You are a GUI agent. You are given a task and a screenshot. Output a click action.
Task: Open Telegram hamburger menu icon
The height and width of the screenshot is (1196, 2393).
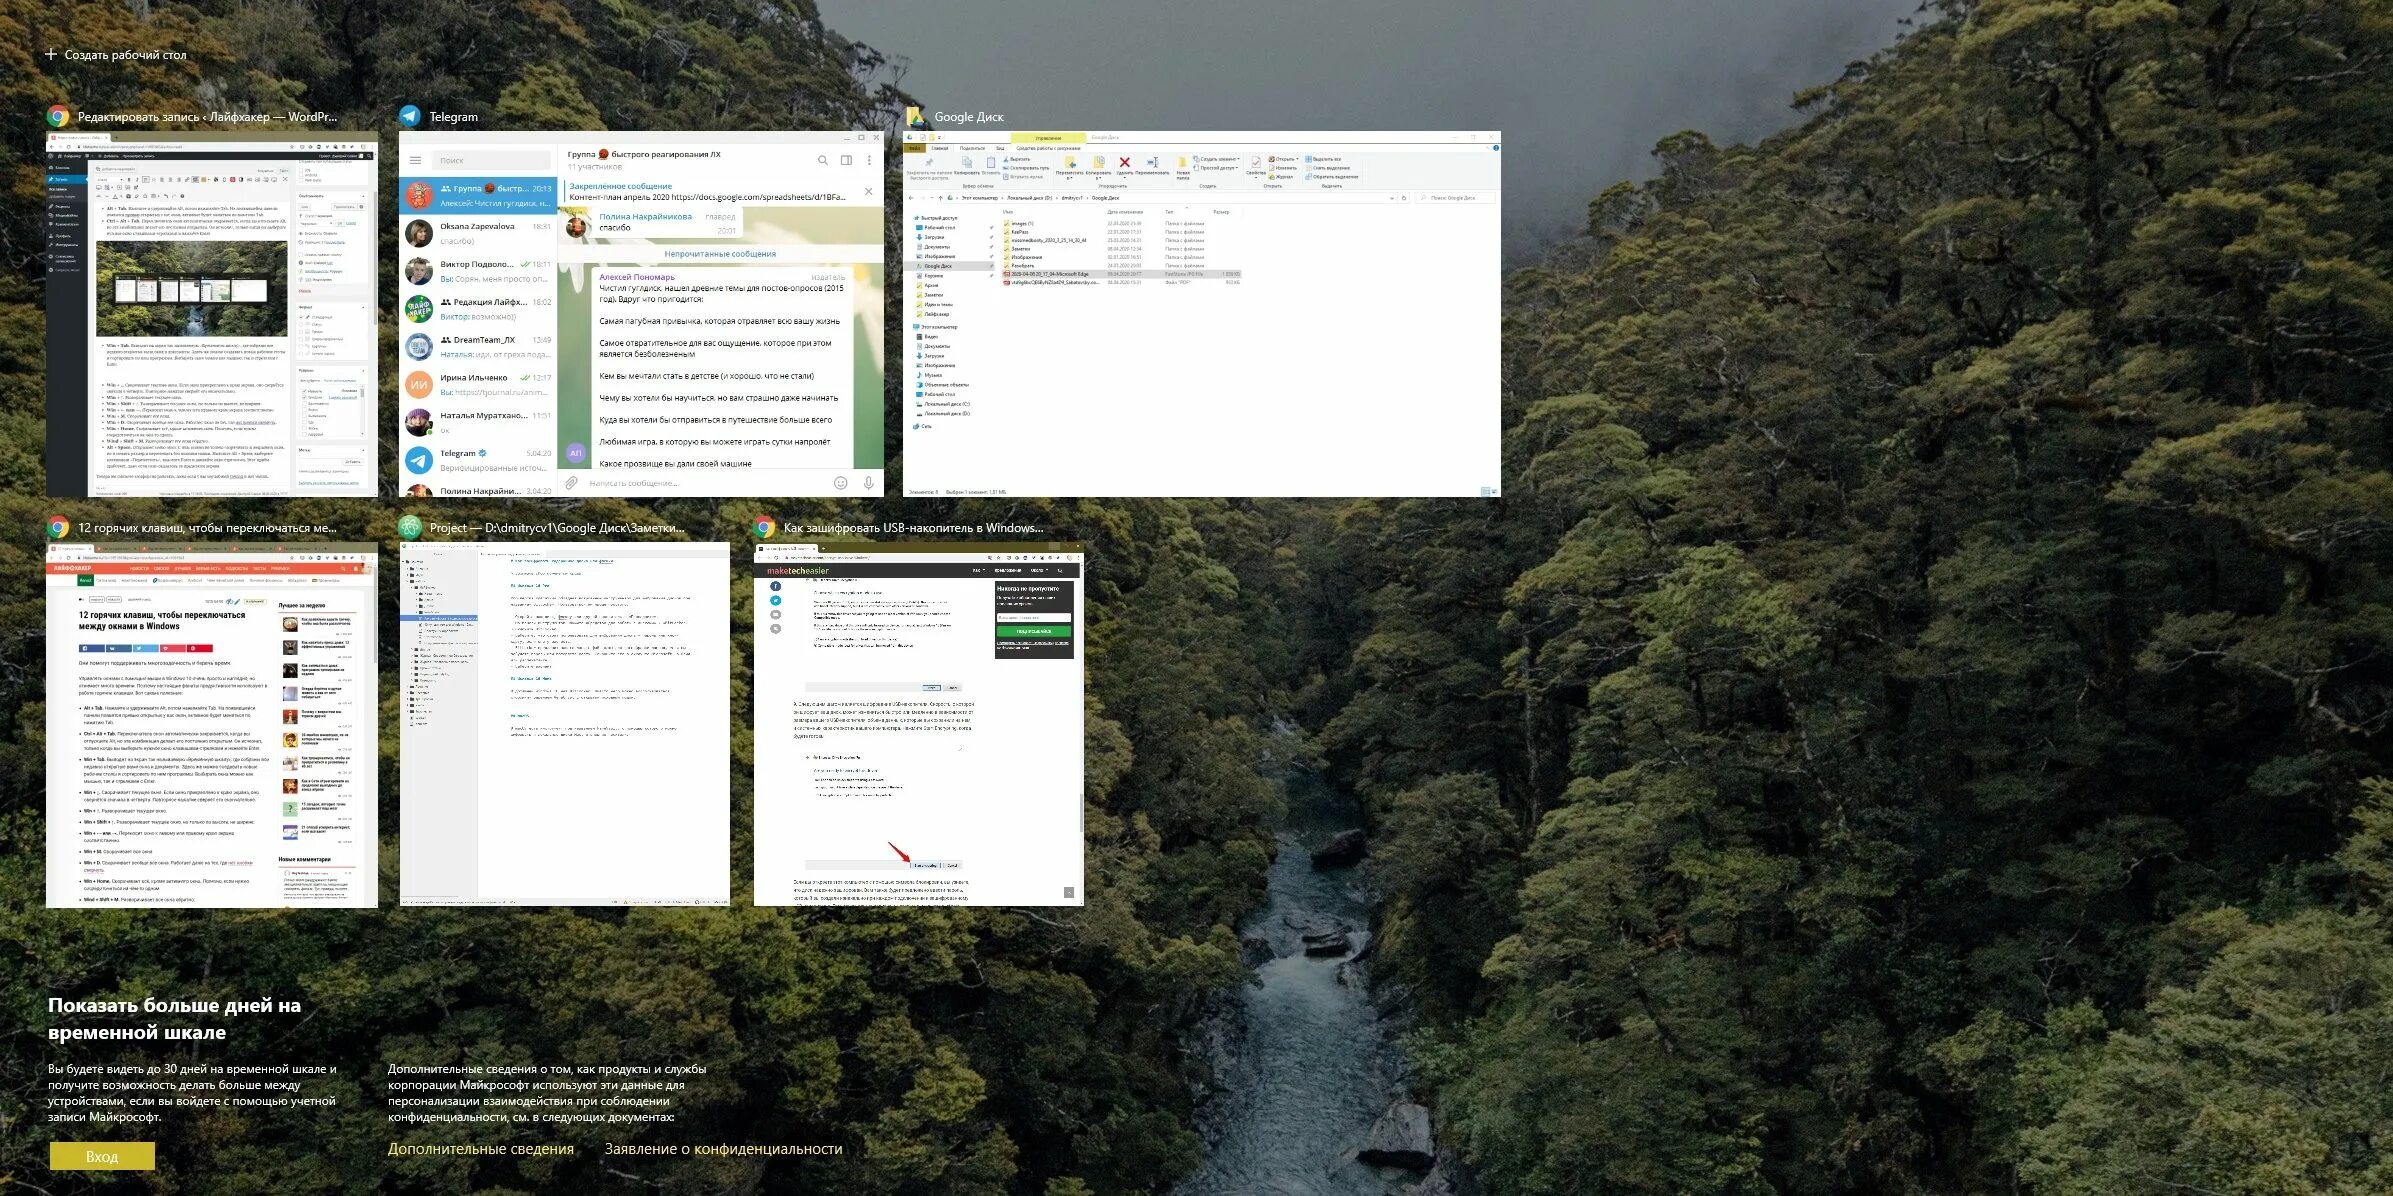click(415, 160)
